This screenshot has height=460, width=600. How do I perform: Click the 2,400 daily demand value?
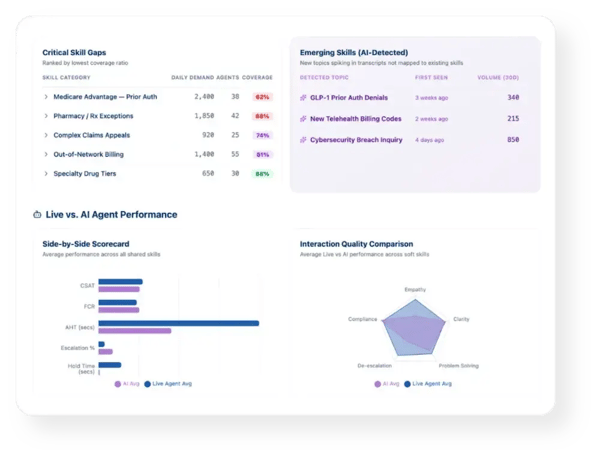coord(204,97)
